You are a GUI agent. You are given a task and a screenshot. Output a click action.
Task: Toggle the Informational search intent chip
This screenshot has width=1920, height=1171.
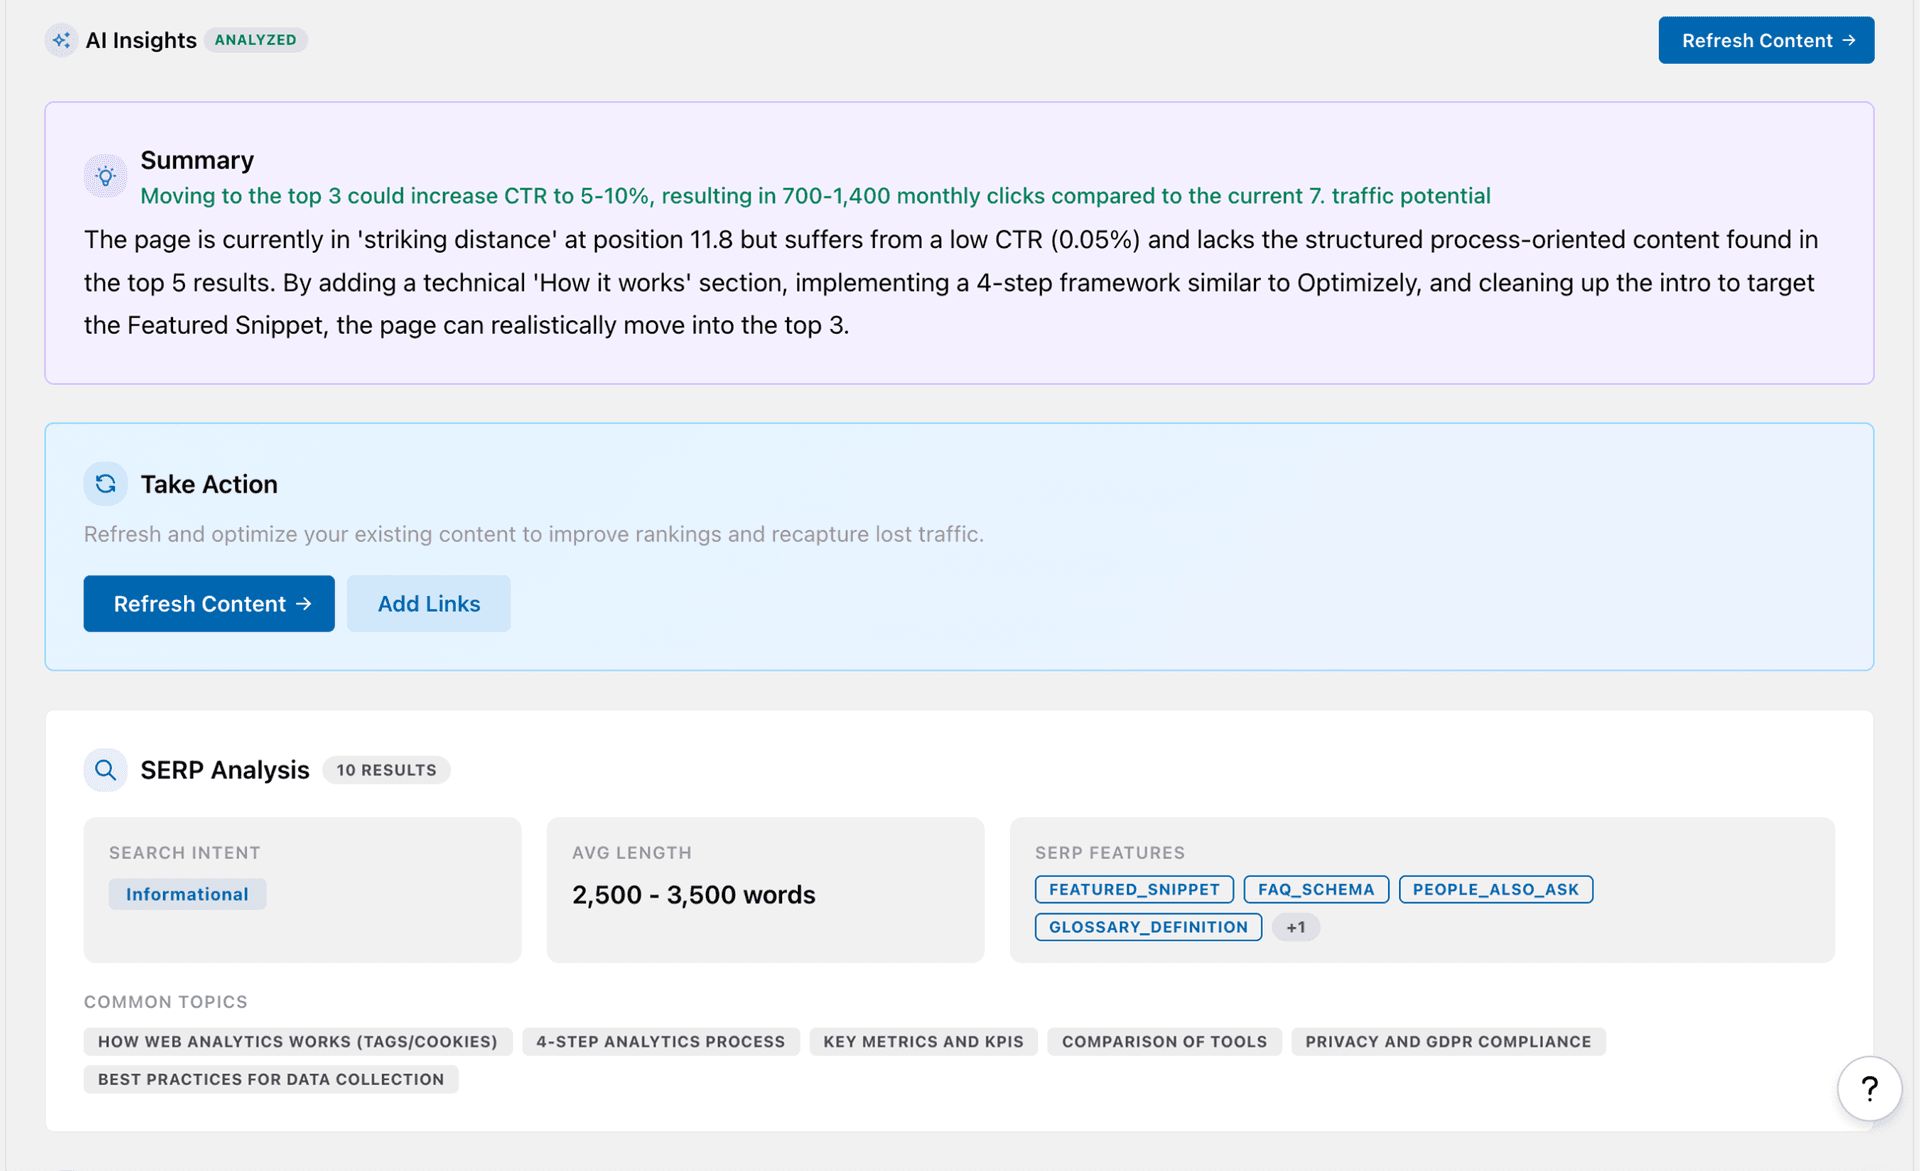pos(186,893)
